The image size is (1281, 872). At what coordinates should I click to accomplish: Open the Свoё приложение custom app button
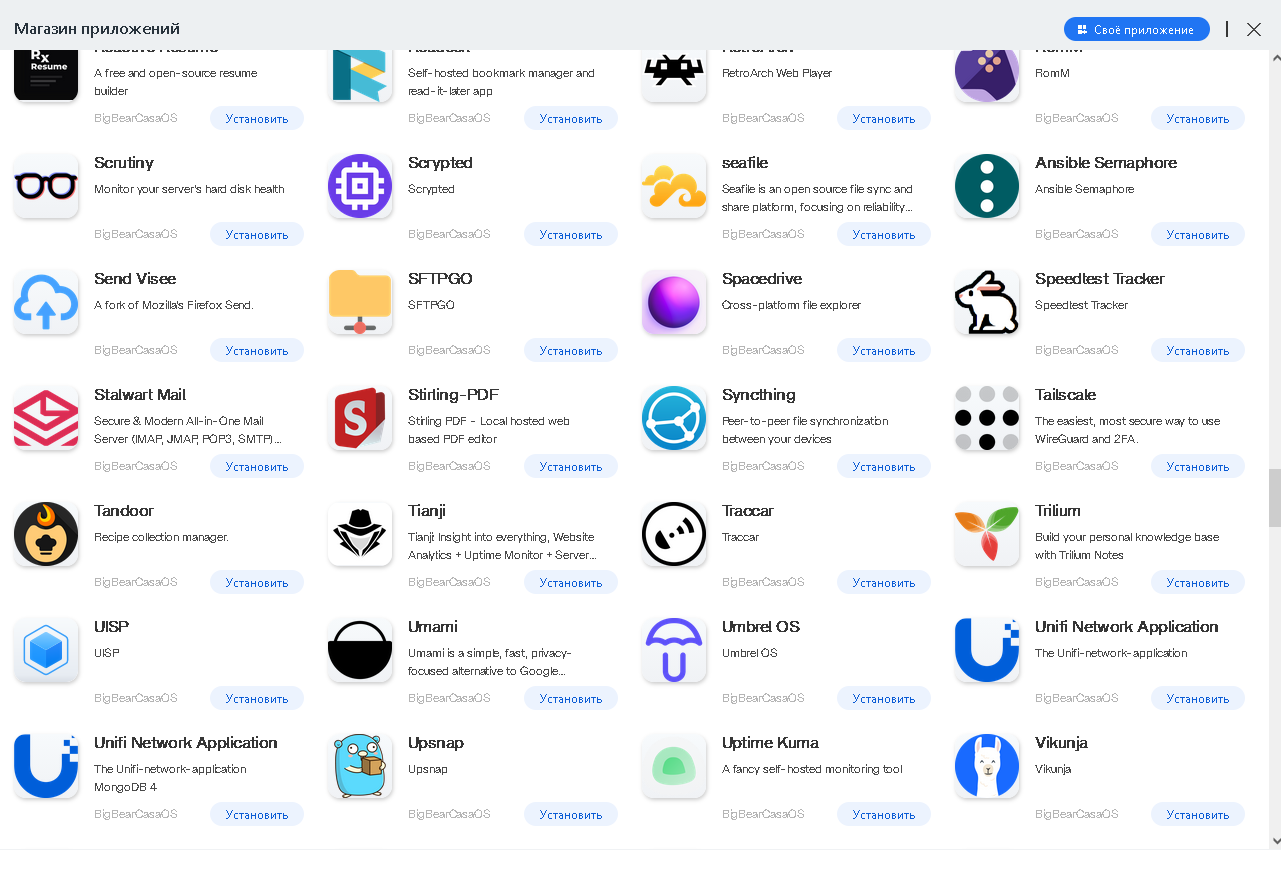pyautogui.click(x=1137, y=30)
